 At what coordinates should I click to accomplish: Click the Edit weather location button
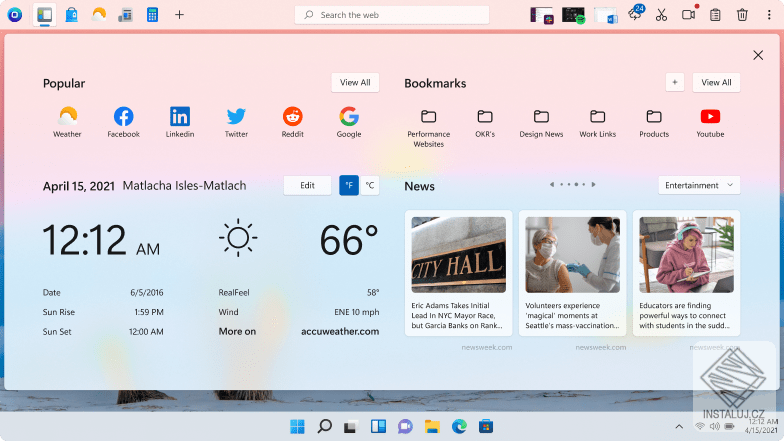coord(307,186)
